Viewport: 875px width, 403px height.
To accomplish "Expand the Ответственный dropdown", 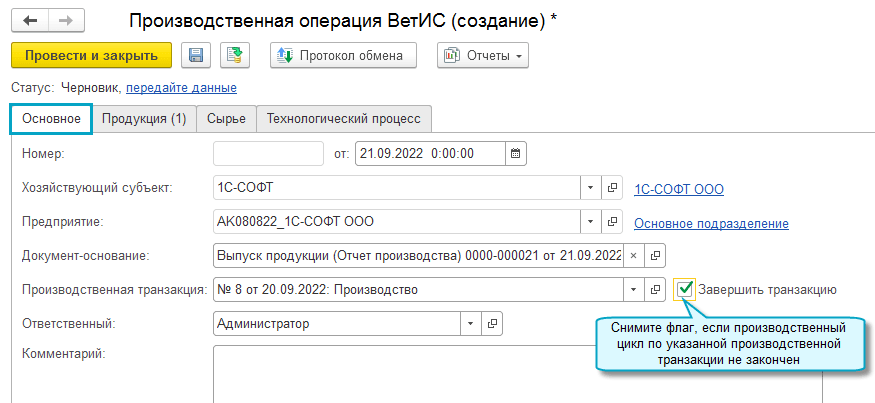I will pos(471,324).
